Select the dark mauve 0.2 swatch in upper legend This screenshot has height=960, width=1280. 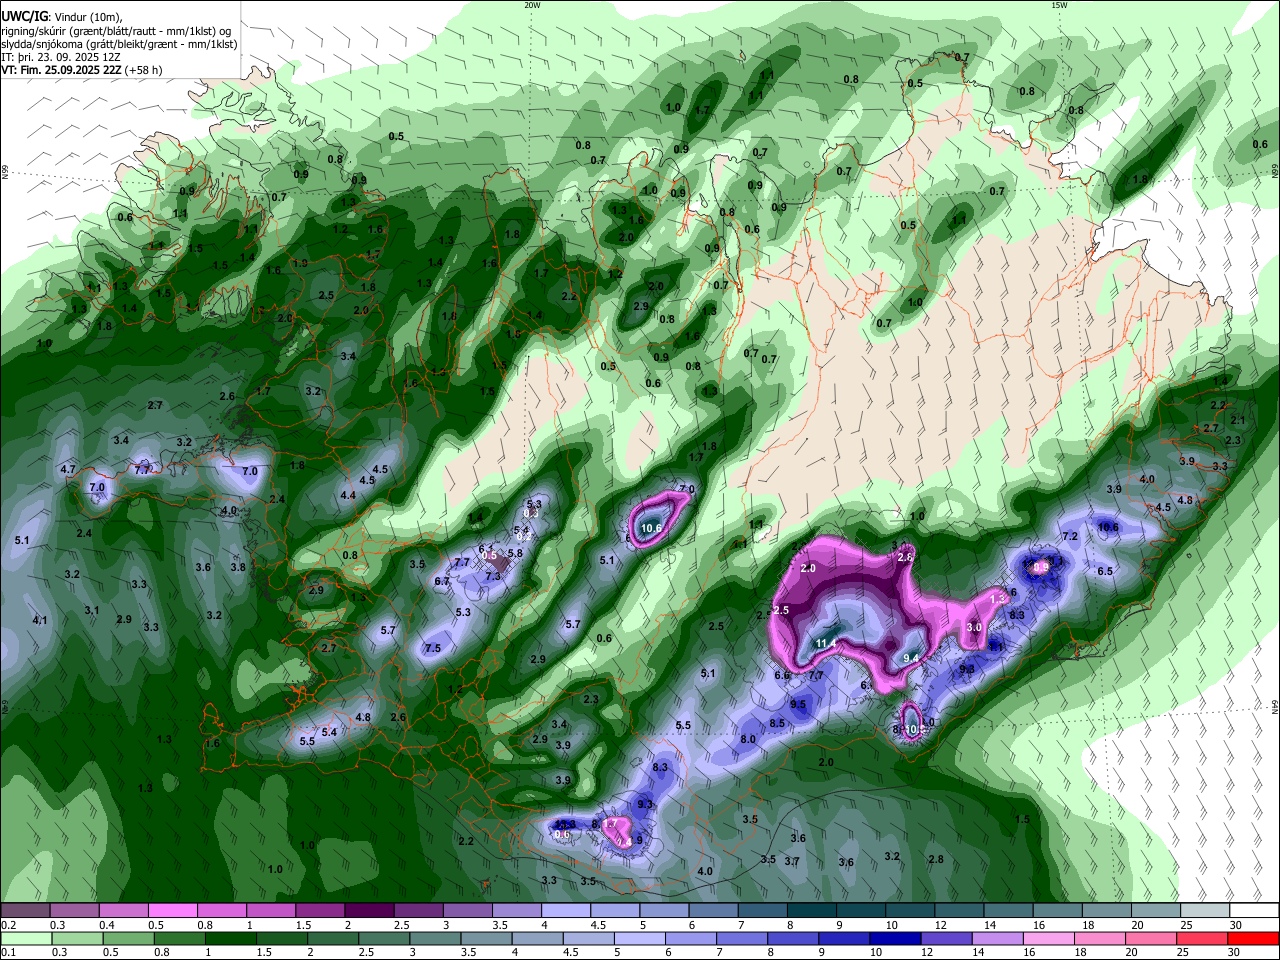[25, 911]
